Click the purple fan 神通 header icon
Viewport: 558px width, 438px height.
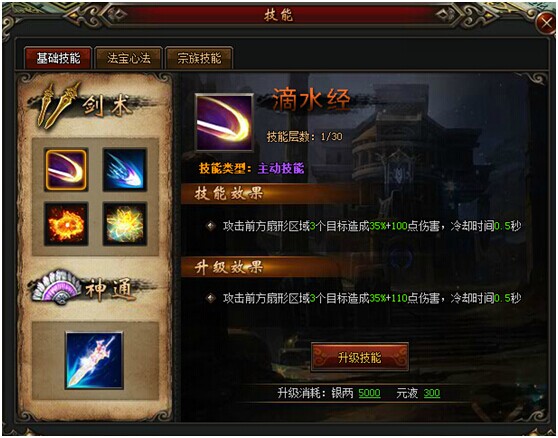click(57, 287)
